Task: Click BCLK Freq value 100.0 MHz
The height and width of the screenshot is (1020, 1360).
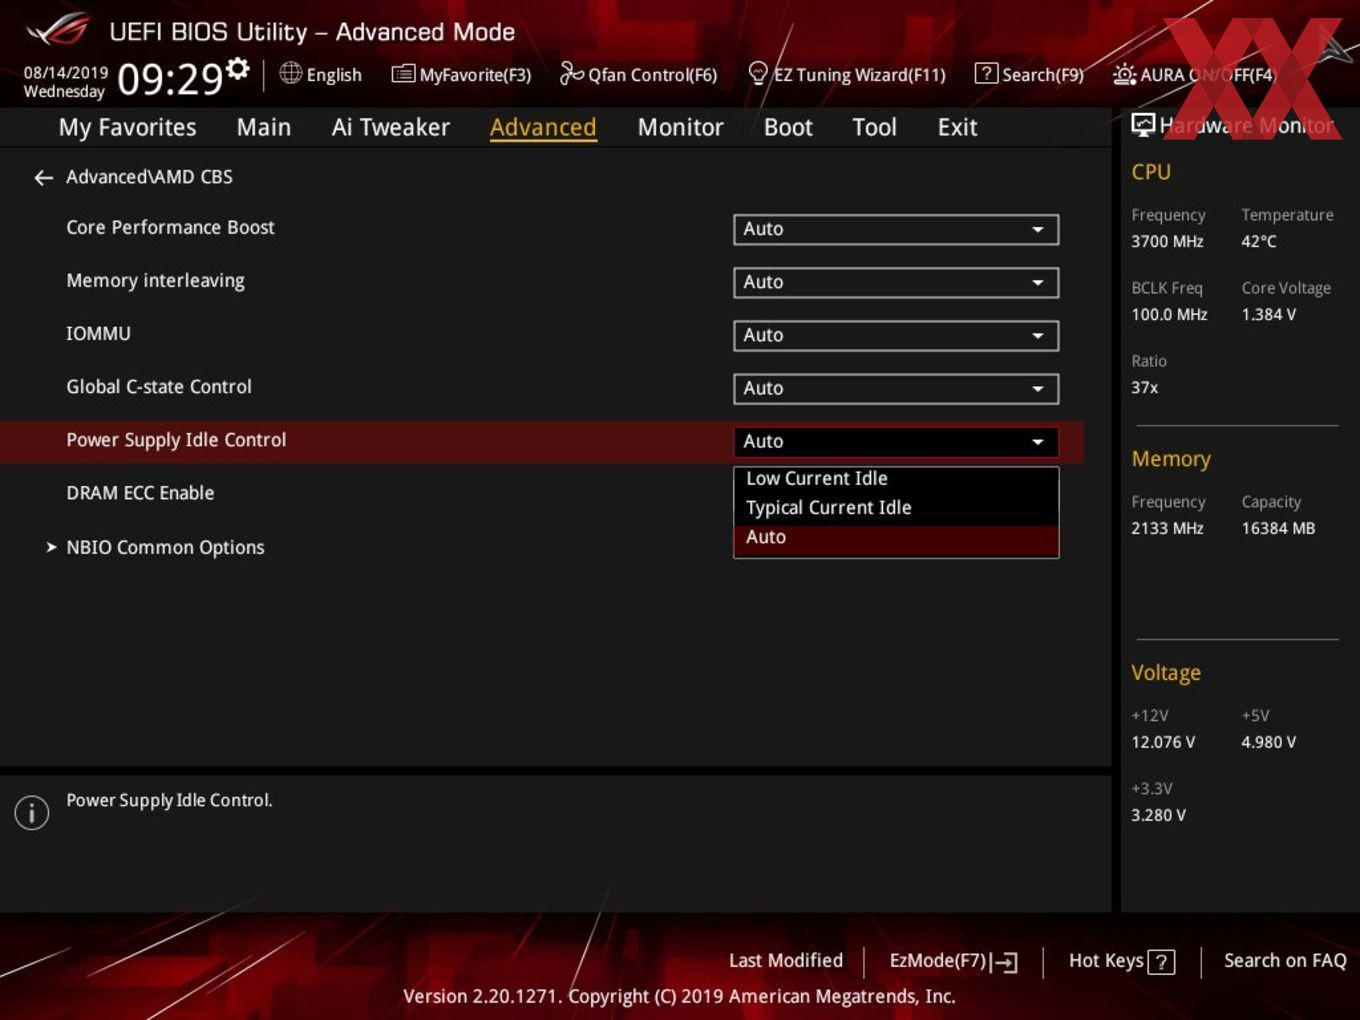Action: click(1169, 314)
